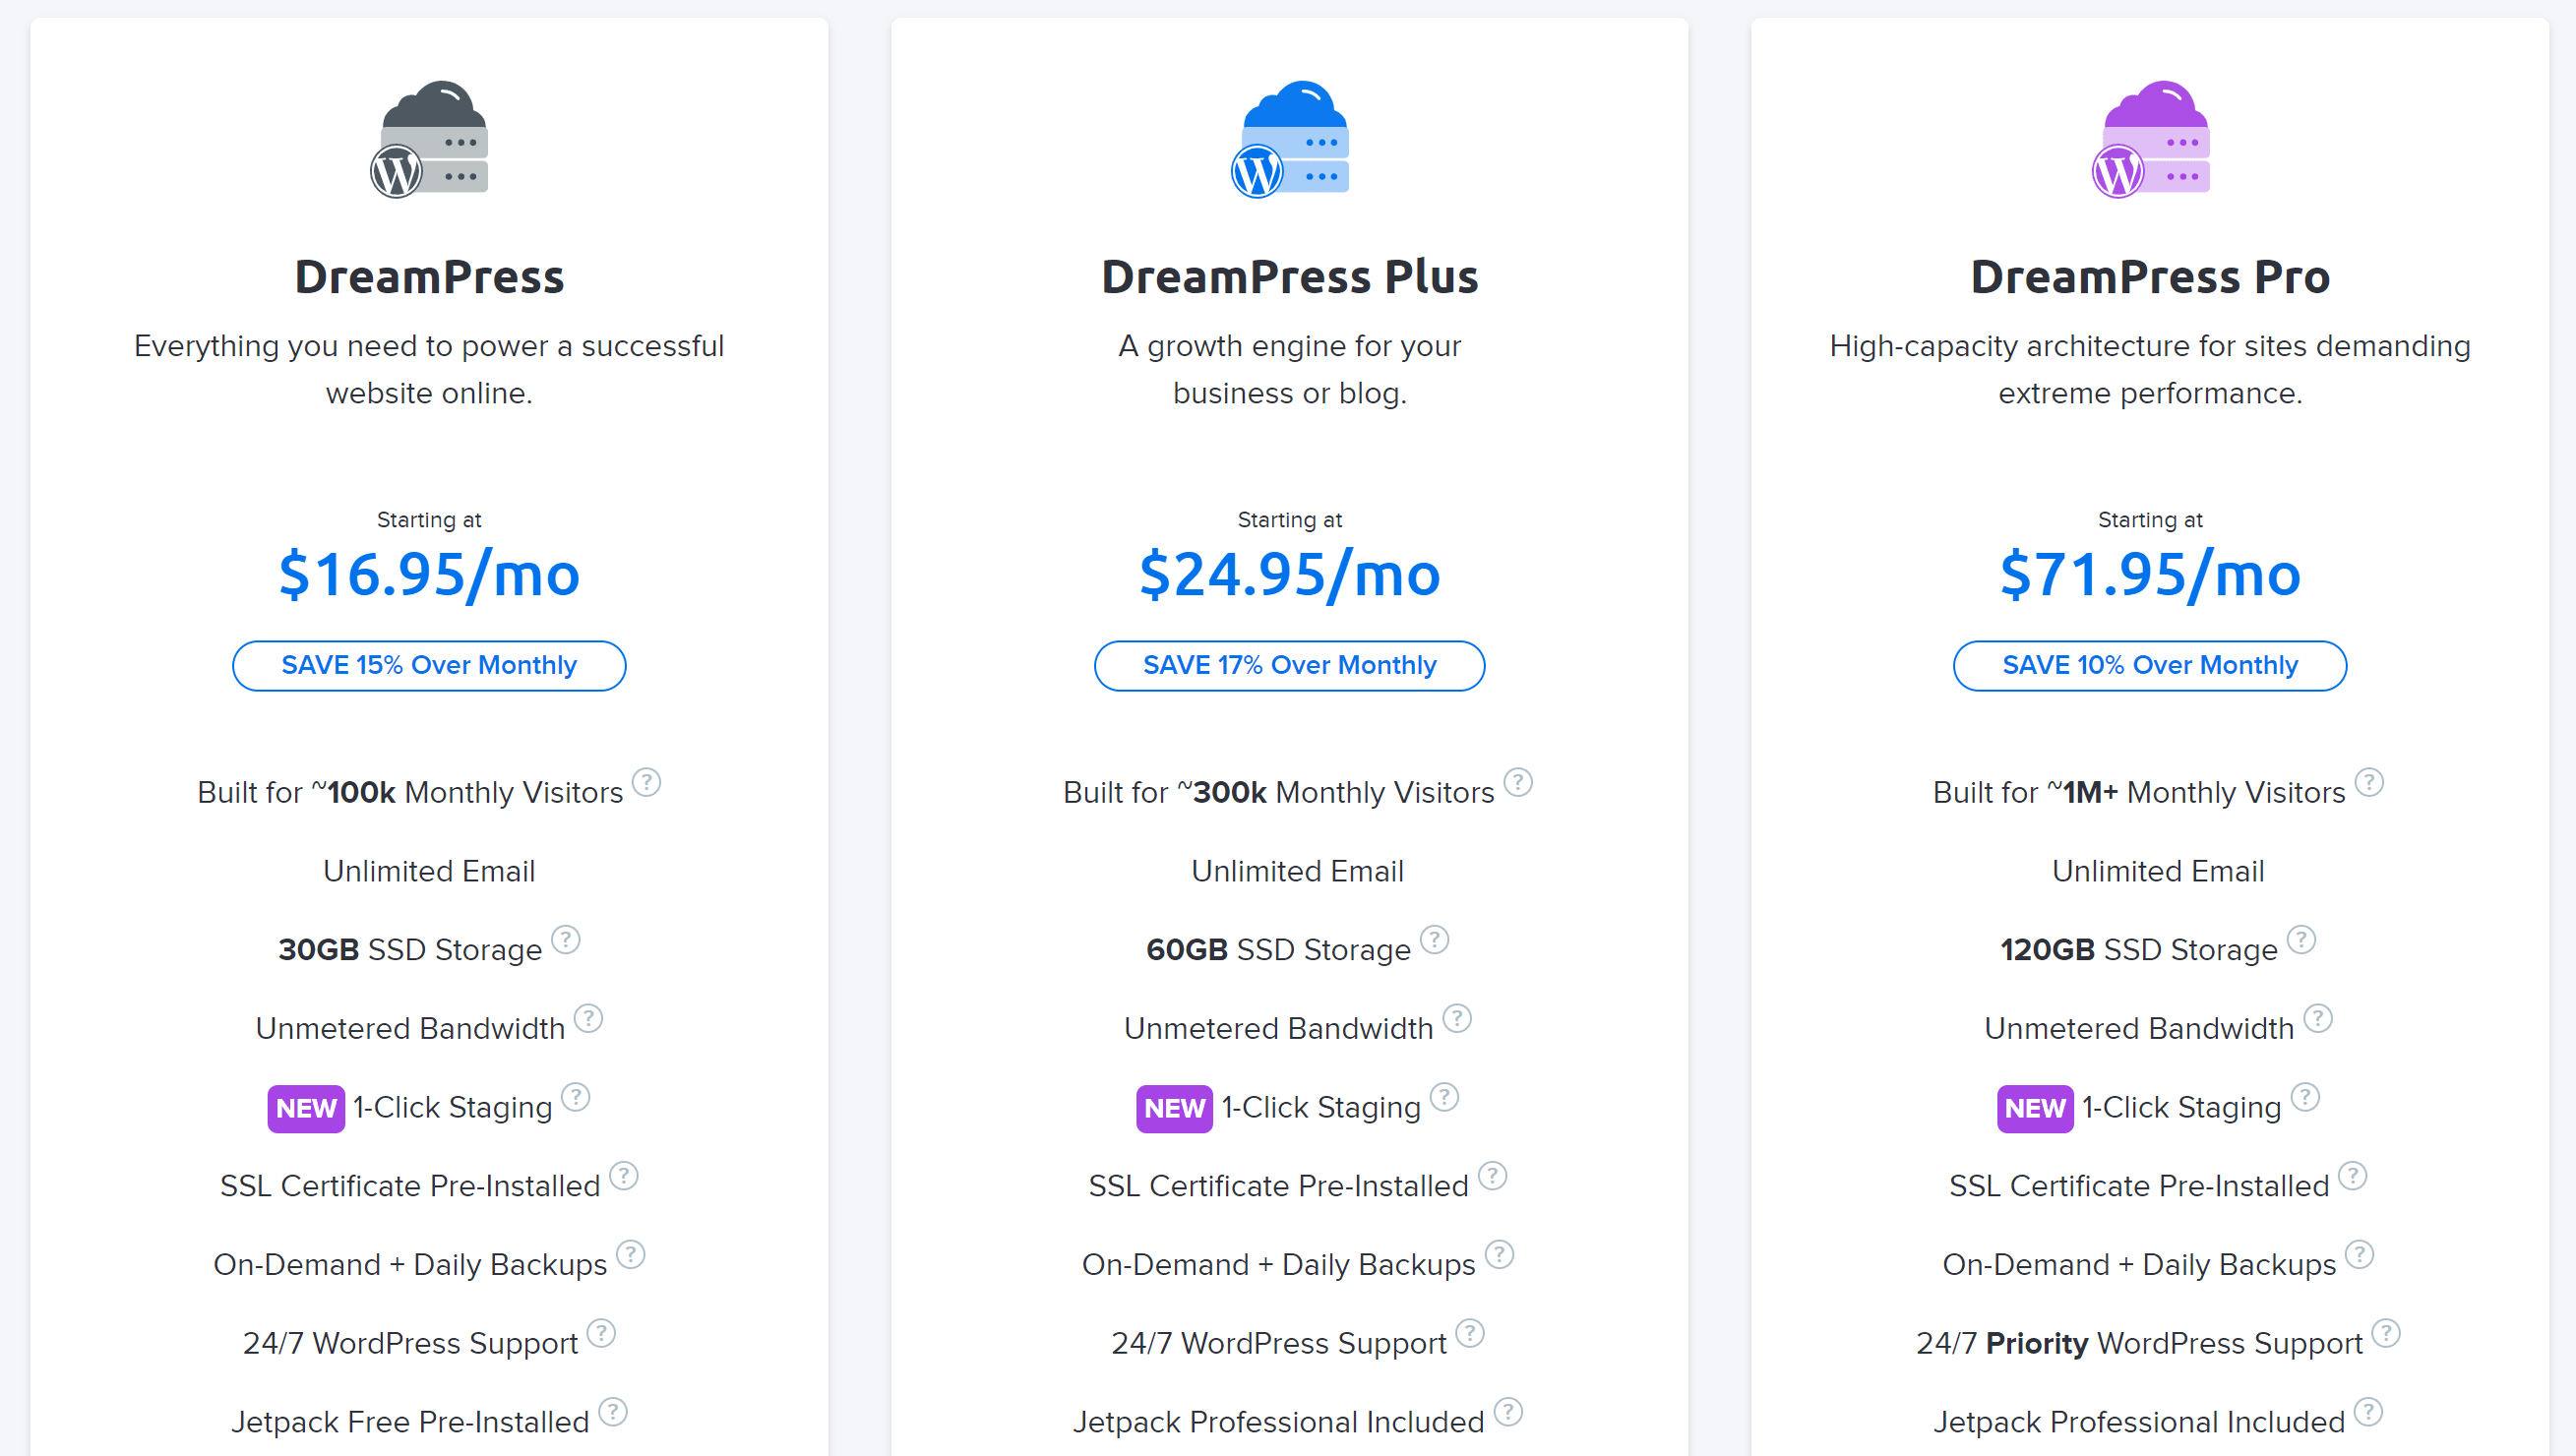Click the DreamPress Pro plan heading
Viewport: 2576px width, 1456px height.
click(x=2150, y=278)
